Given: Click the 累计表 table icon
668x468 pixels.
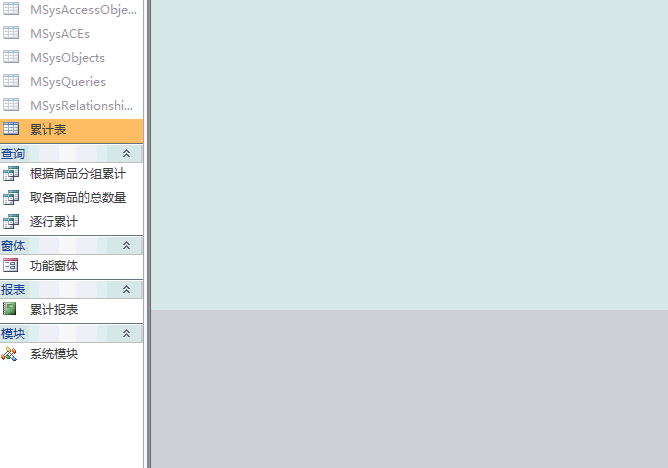Looking at the screenshot, I should pyautogui.click(x=11, y=129).
